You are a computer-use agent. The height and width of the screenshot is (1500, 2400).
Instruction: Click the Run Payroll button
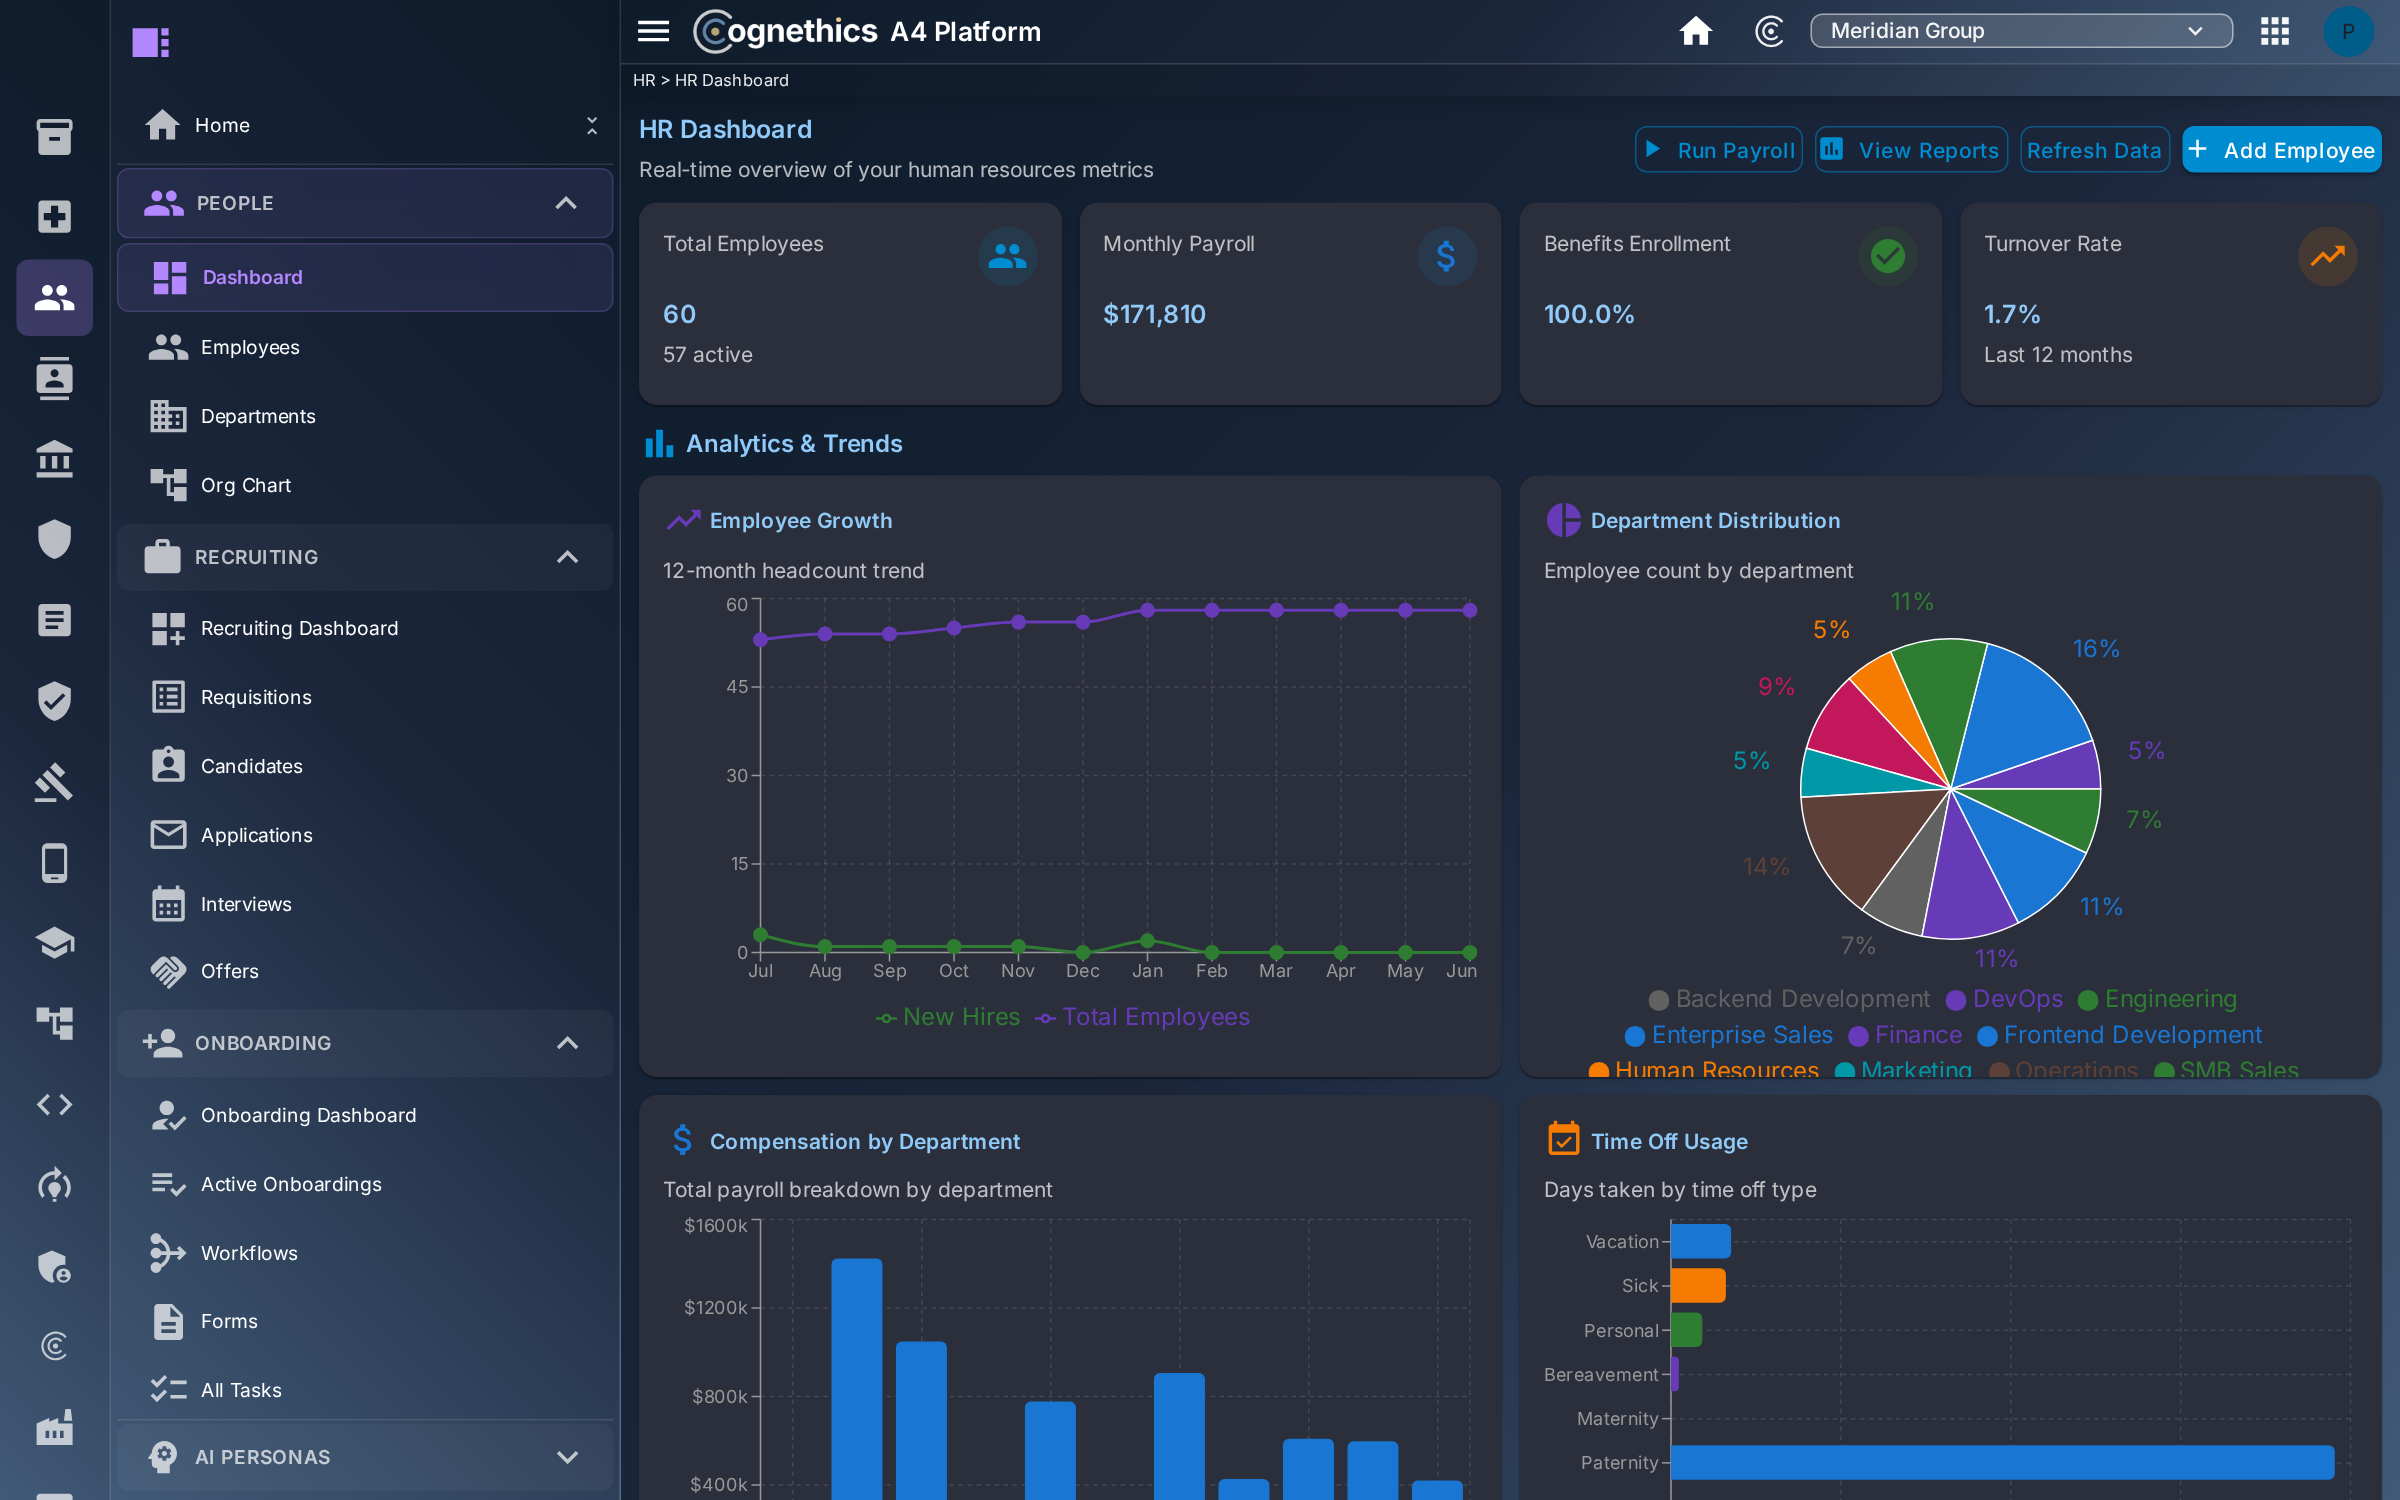(x=1718, y=150)
